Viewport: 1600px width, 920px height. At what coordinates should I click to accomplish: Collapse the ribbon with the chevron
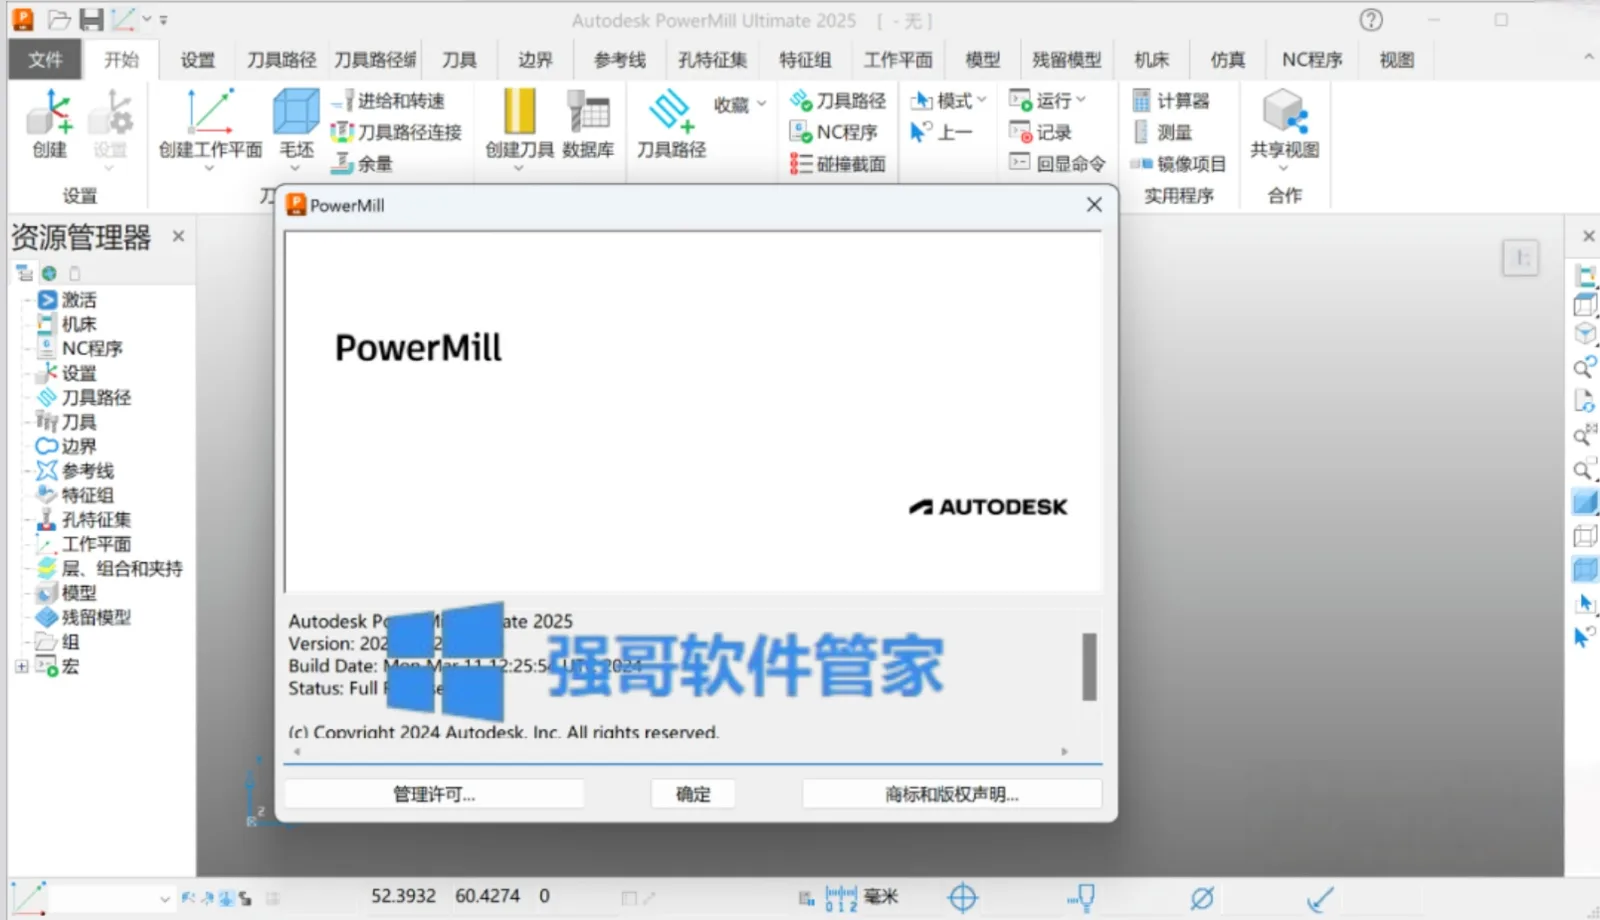(1588, 58)
